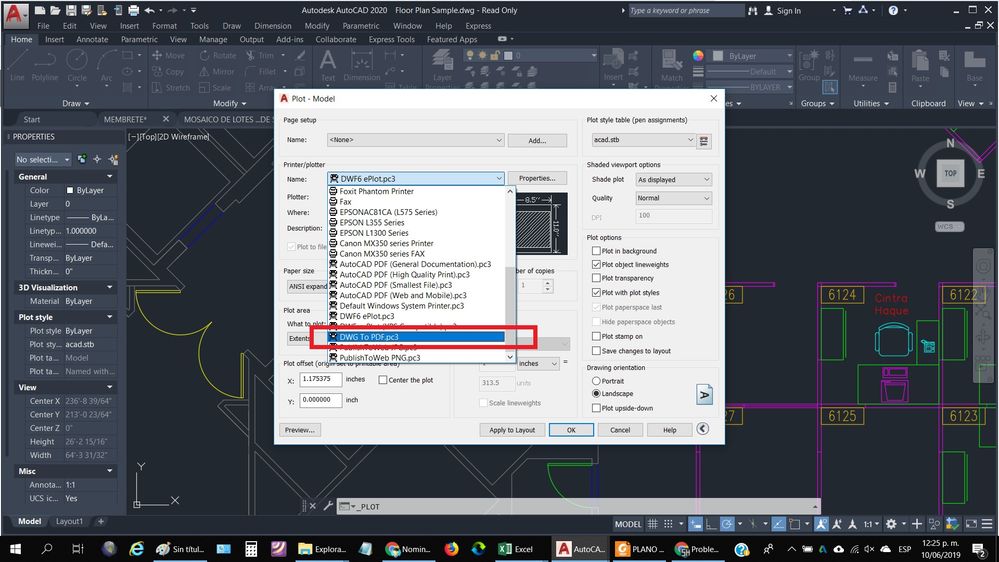Enable Plot transparency checkbox

(x=596, y=278)
